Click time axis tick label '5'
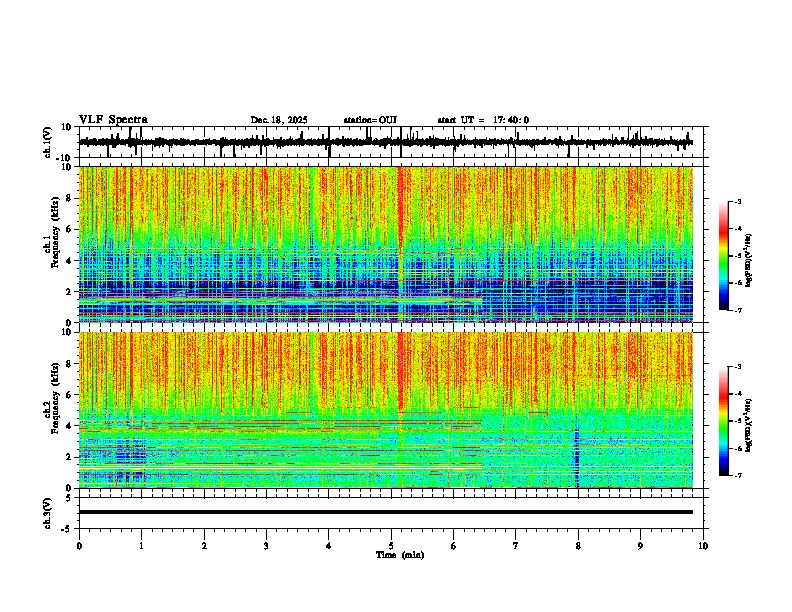The image size is (792, 612). pyautogui.click(x=391, y=546)
